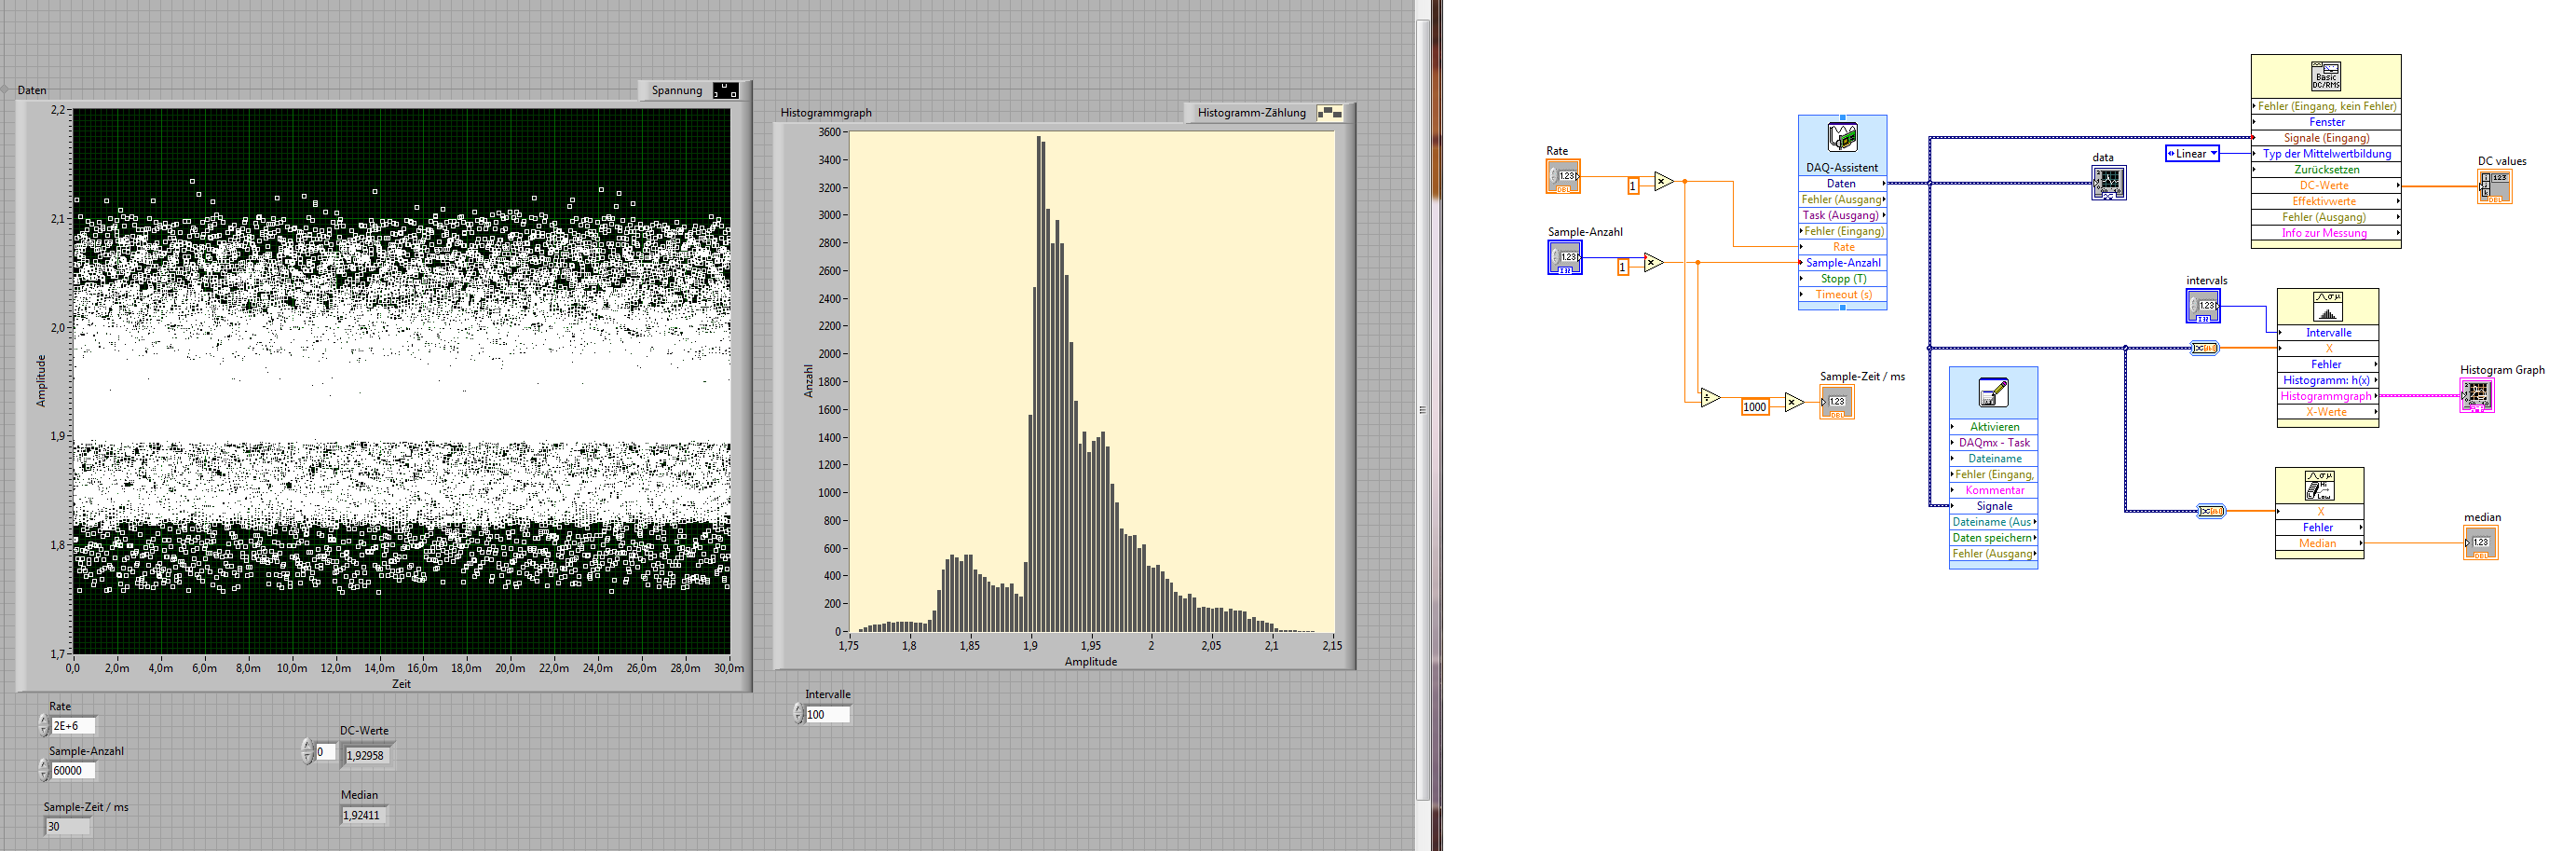Click dynamic data converter feeding histogram X
This screenshot has height=851, width=2576.
point(2205,348)
